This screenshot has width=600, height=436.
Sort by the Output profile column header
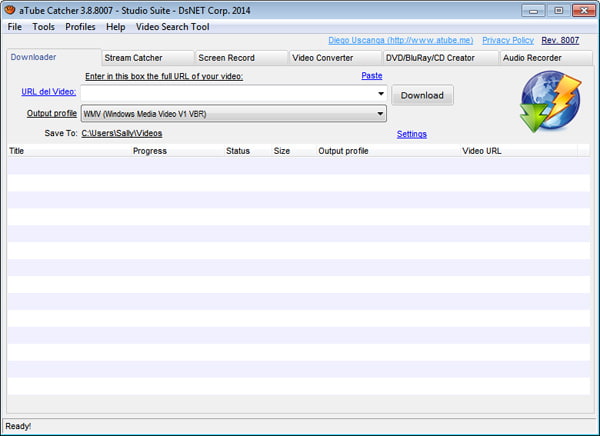coord(388,151)
